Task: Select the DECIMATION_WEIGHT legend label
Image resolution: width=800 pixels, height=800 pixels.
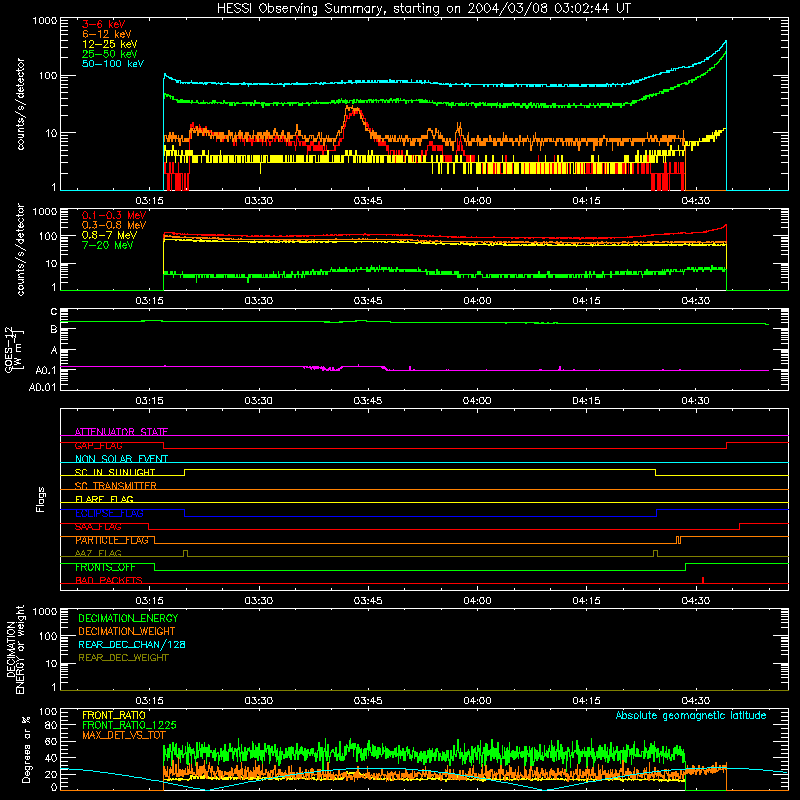Action: [x=127, y=631]
